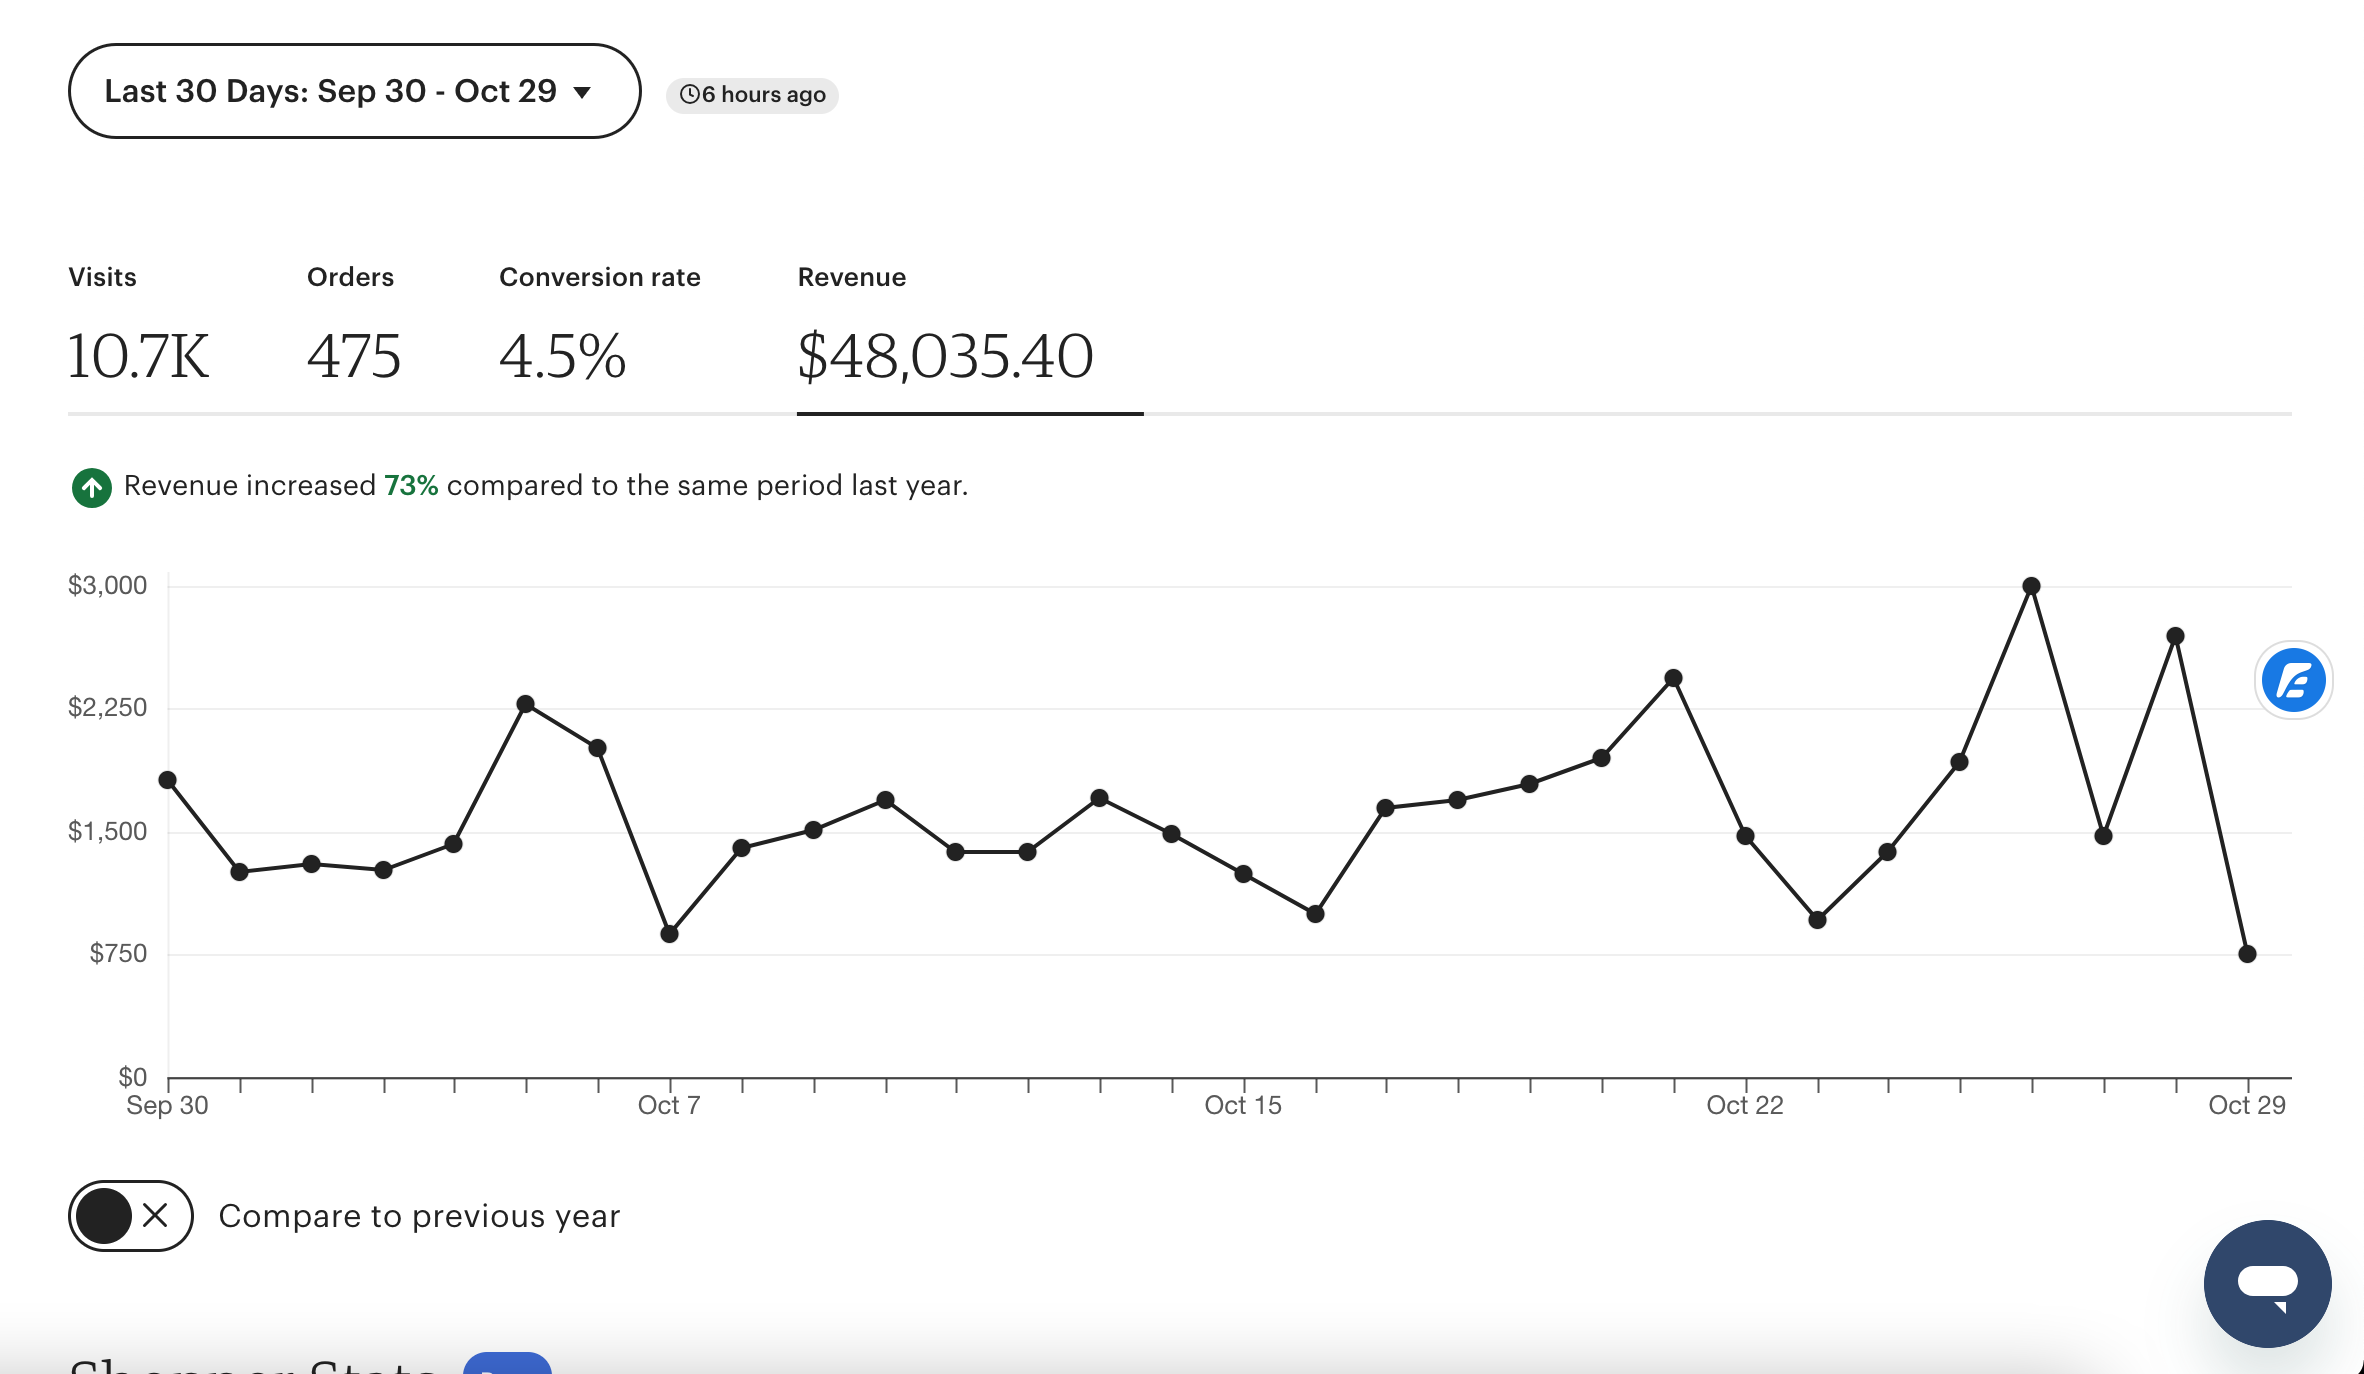
Task: Click the Oct 21 peak data point
Action: pos(1673,678)
